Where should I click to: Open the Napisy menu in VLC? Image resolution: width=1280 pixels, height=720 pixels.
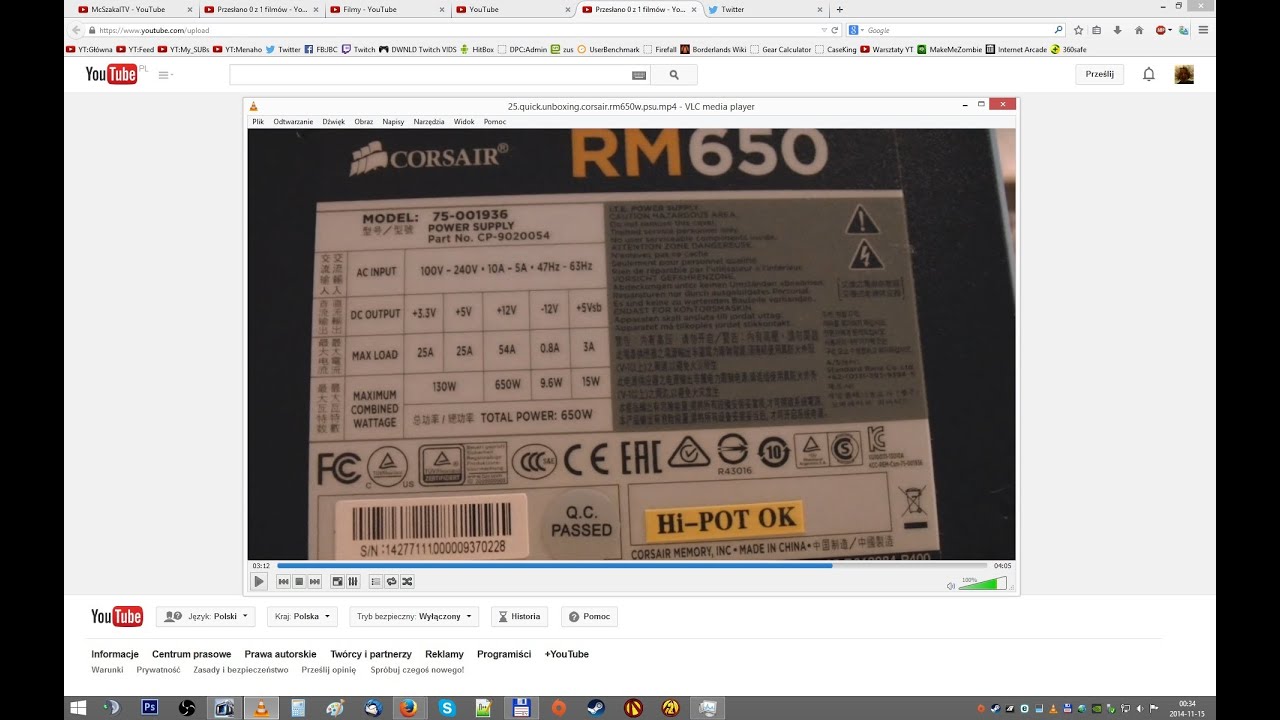click(393, 122)
